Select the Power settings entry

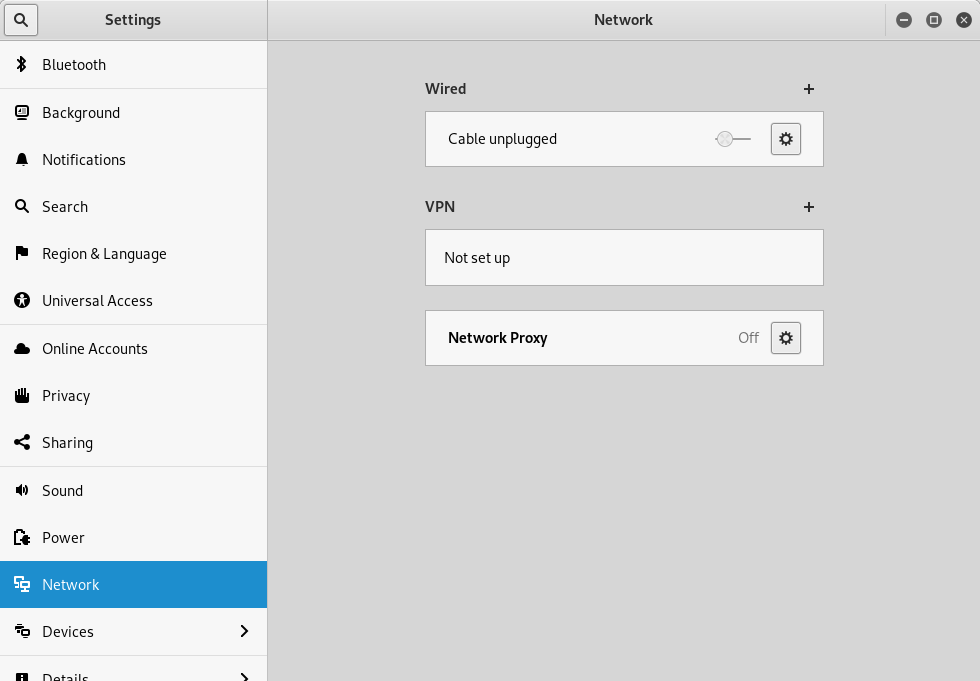[x=63, y=538]
